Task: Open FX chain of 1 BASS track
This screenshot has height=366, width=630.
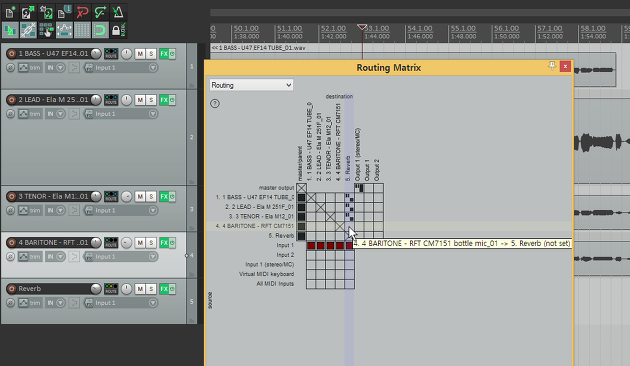Action: pyautogui.click(x=164, y=53)
